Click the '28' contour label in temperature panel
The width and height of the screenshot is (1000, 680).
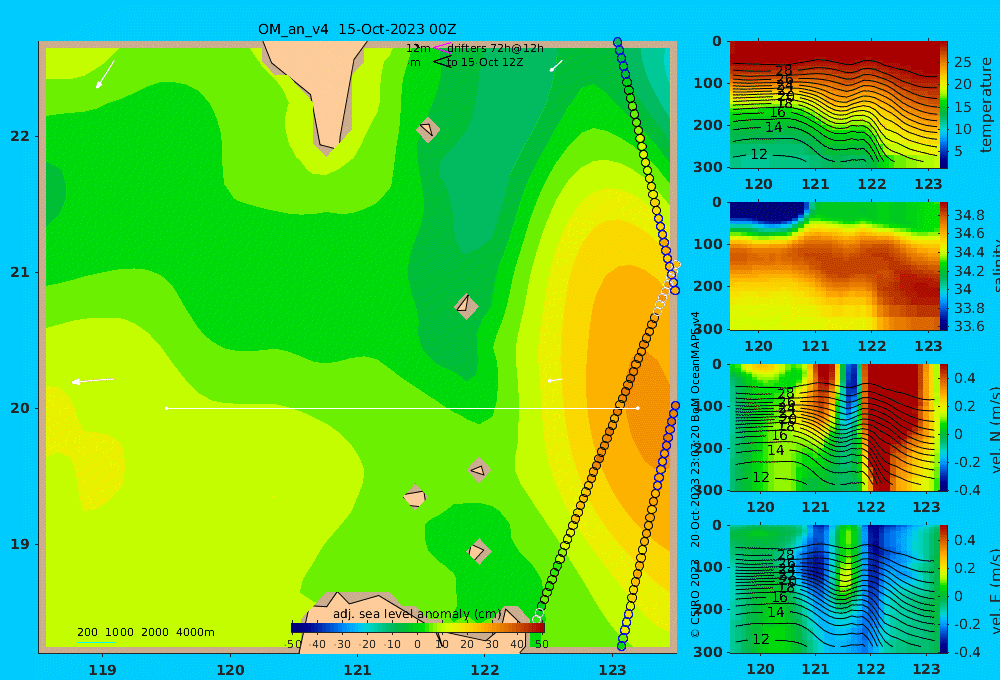(x=784, y=71)
